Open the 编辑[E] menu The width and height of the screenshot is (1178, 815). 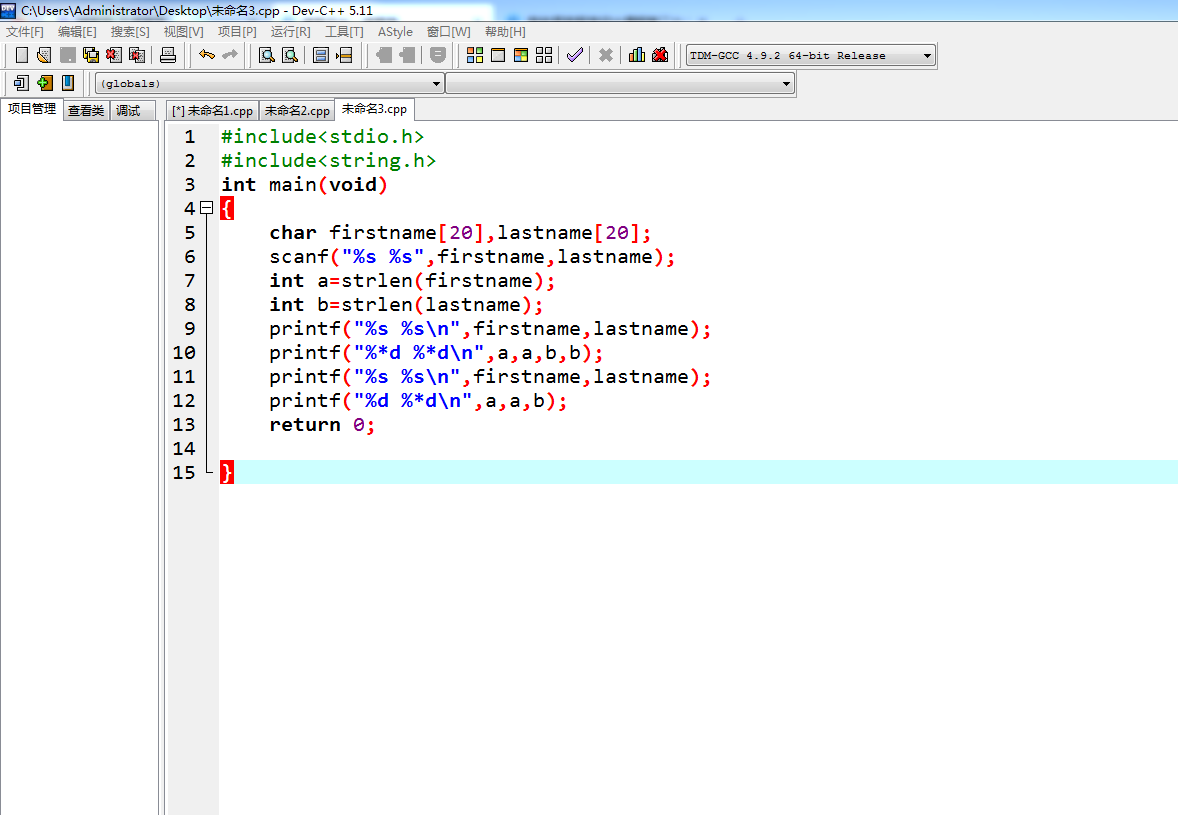pyautogui.click(x=77, y=32)
